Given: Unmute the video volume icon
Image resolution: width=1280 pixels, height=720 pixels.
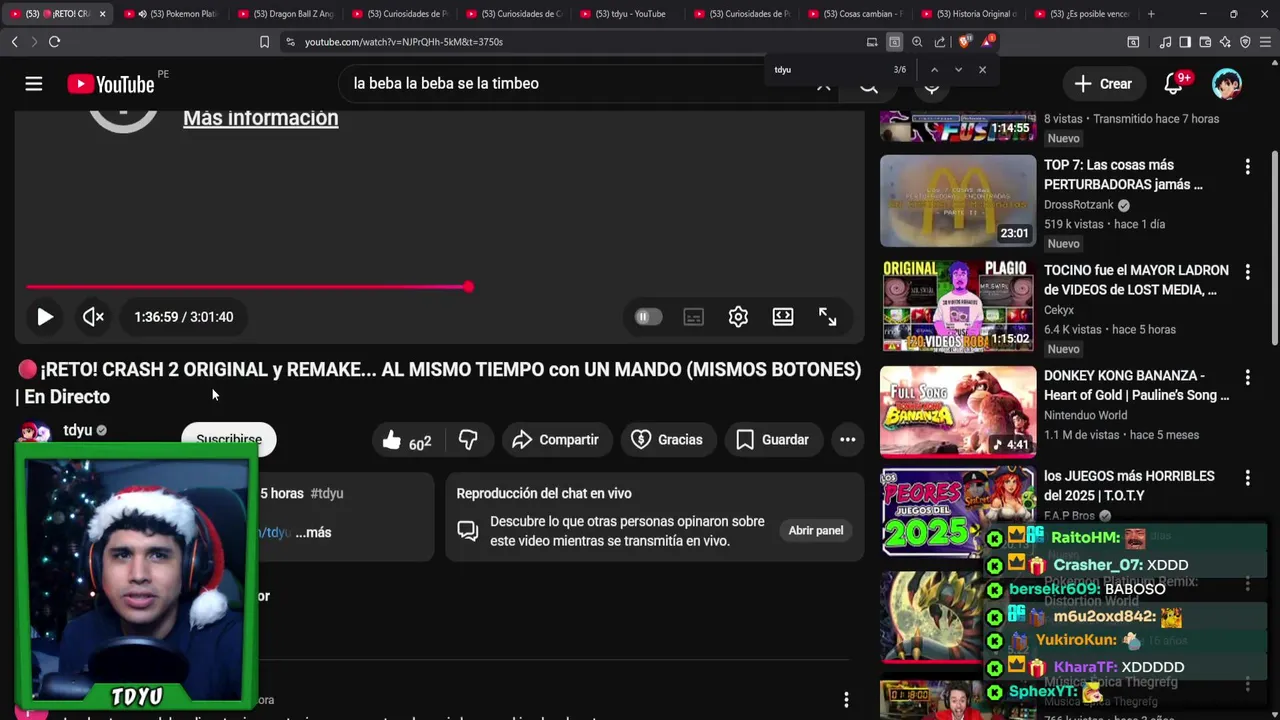Looking at the screenshot, I should [x=93, y=317].
